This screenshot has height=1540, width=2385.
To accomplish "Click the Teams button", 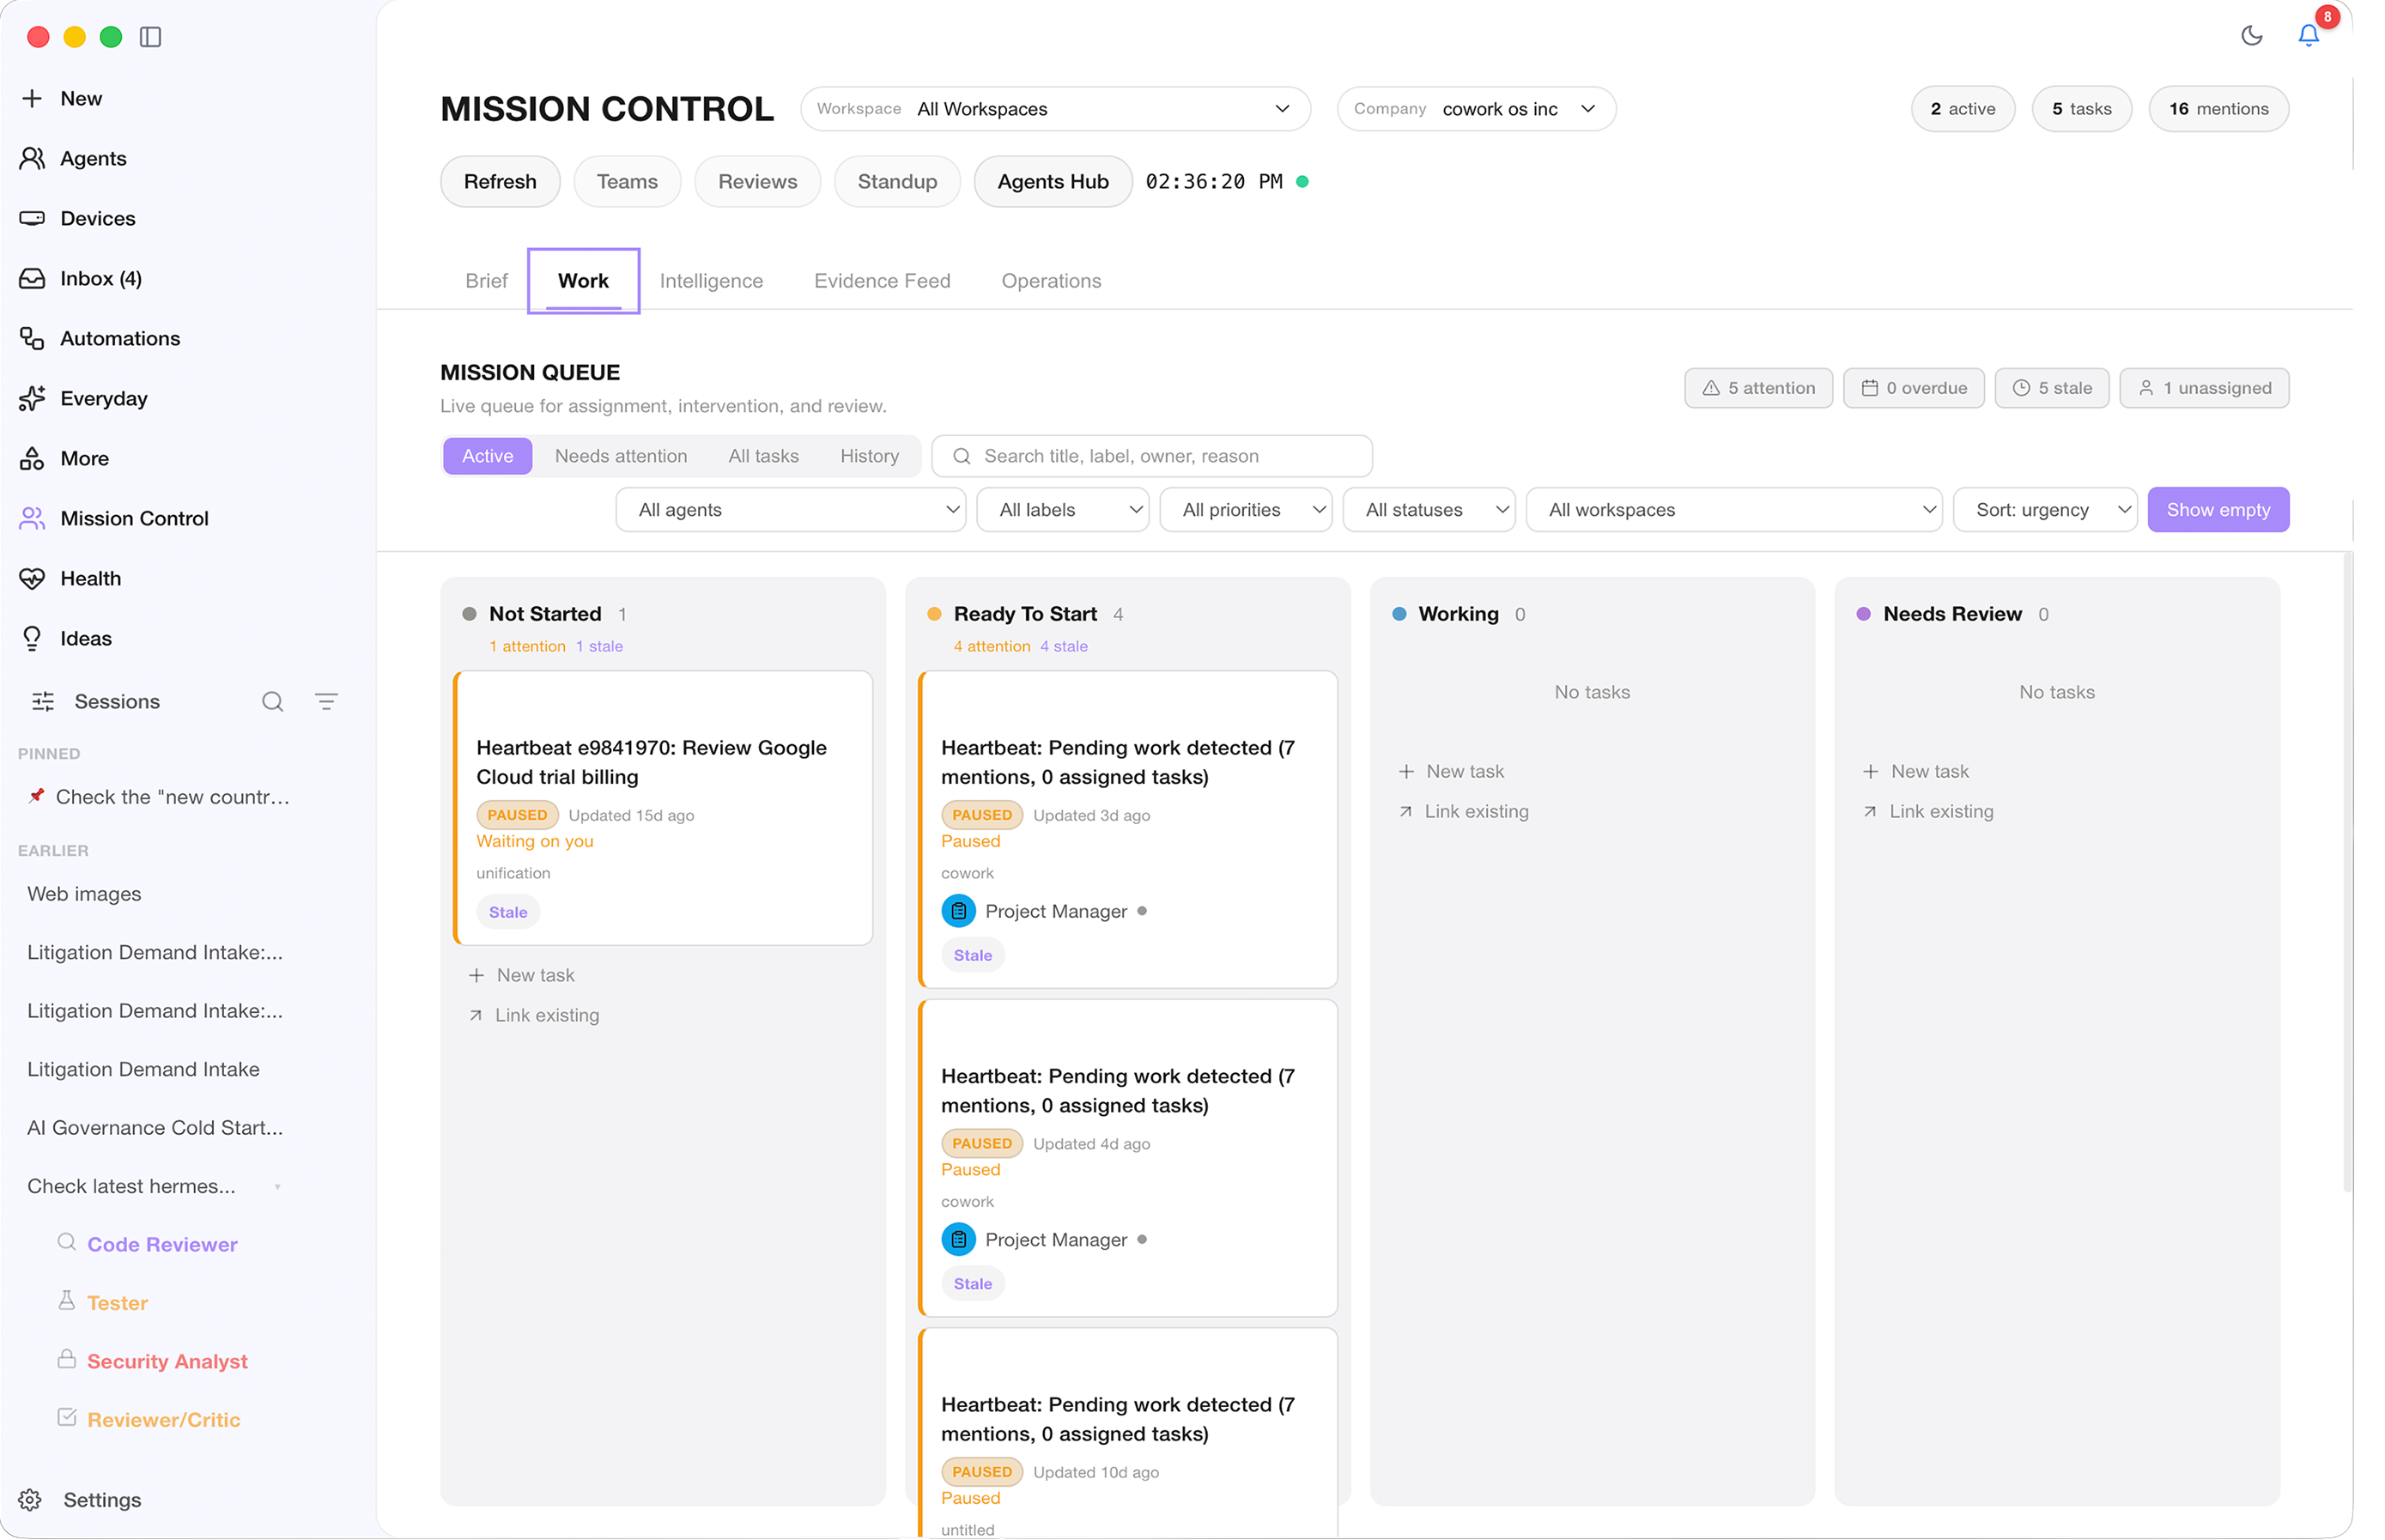I will click(x=627, y=182).
